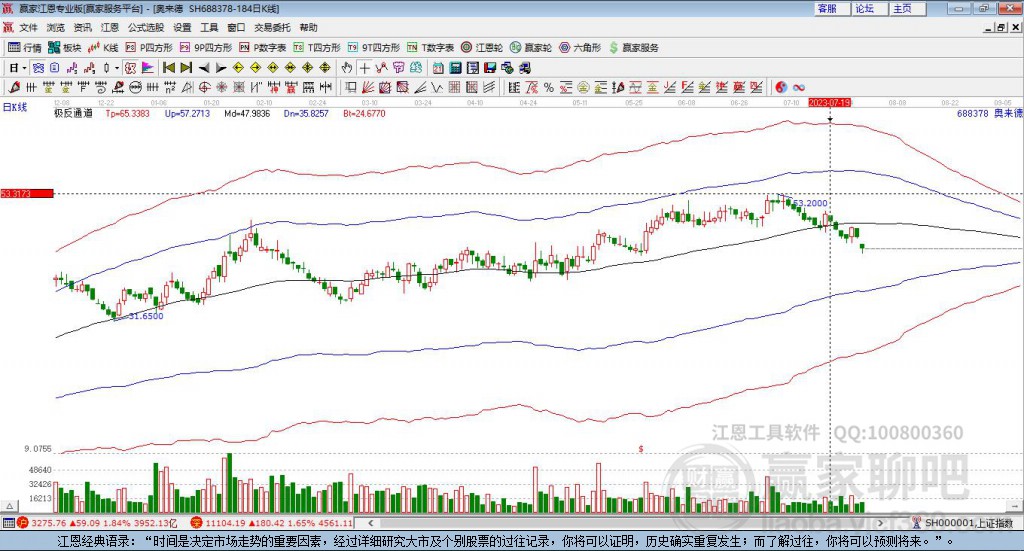1024x551 pixels.
Task: Open the 板块 sector view
Action: pyautogui.click(x=65, y=48)
